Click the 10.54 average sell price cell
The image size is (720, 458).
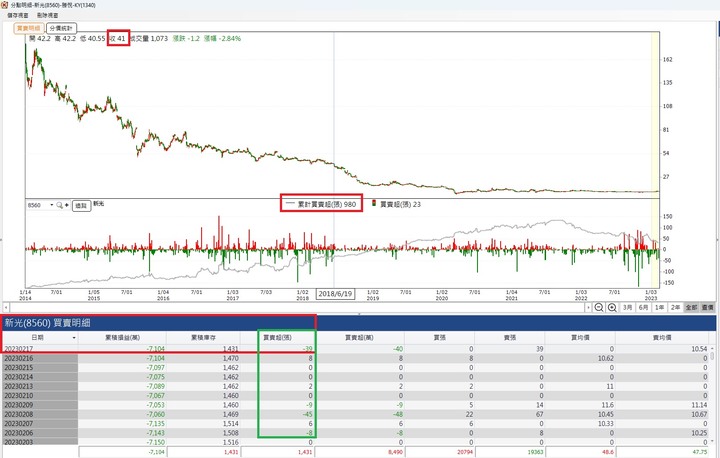699,349
